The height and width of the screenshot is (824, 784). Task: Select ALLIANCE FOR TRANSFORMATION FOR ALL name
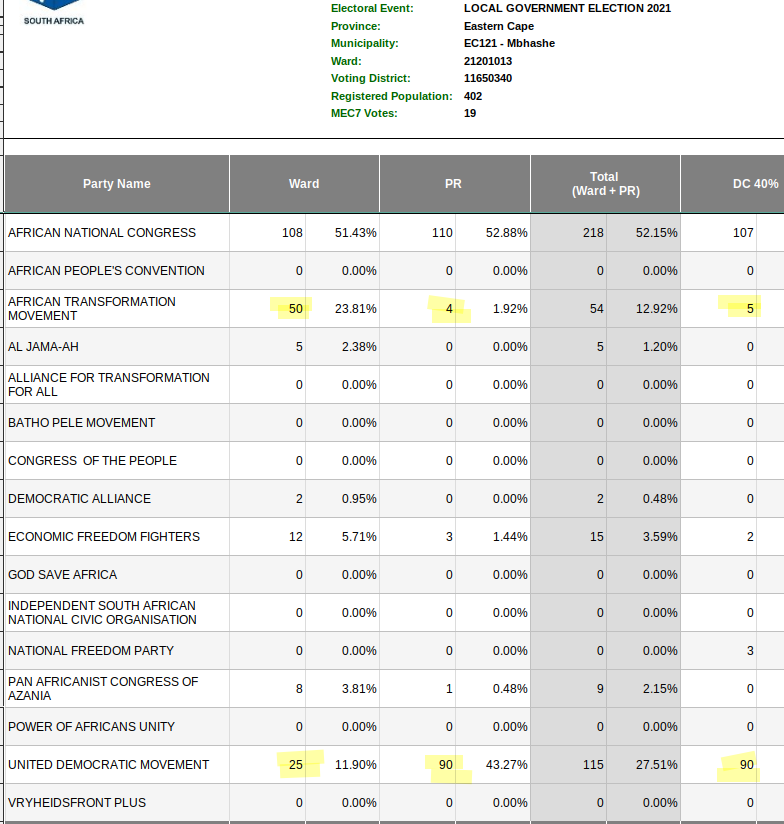pyautogui.click(x=109, y=385)
